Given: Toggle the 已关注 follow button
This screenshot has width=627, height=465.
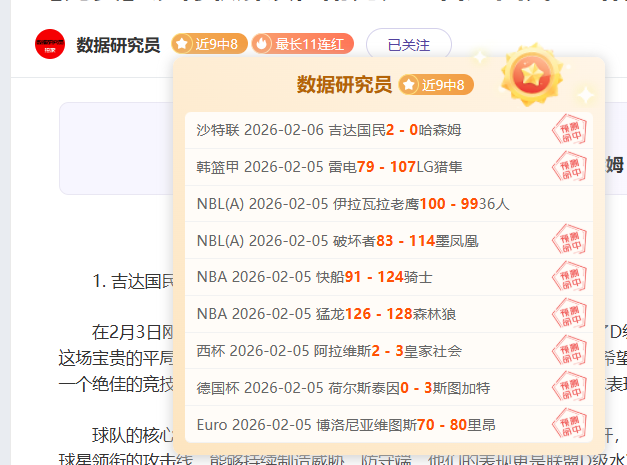Looking at the screenshot, I should (408, 45).
